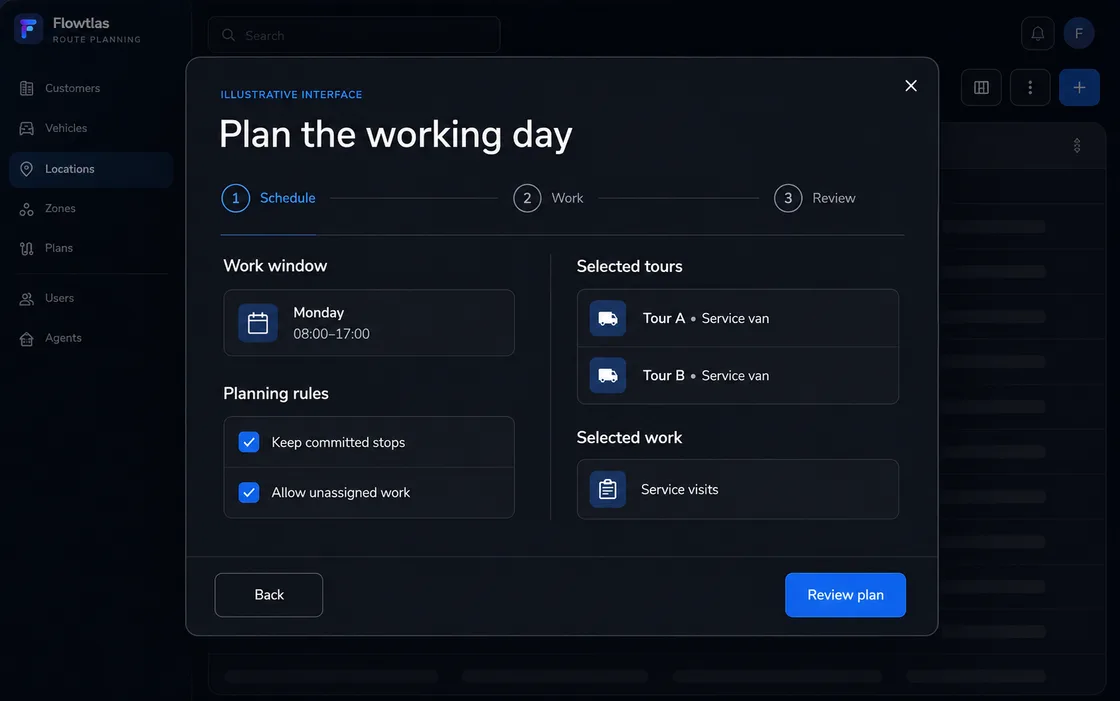Click the 'Plan the working day' heading
The image size is (1120, 701).
[x=396, y=134]
